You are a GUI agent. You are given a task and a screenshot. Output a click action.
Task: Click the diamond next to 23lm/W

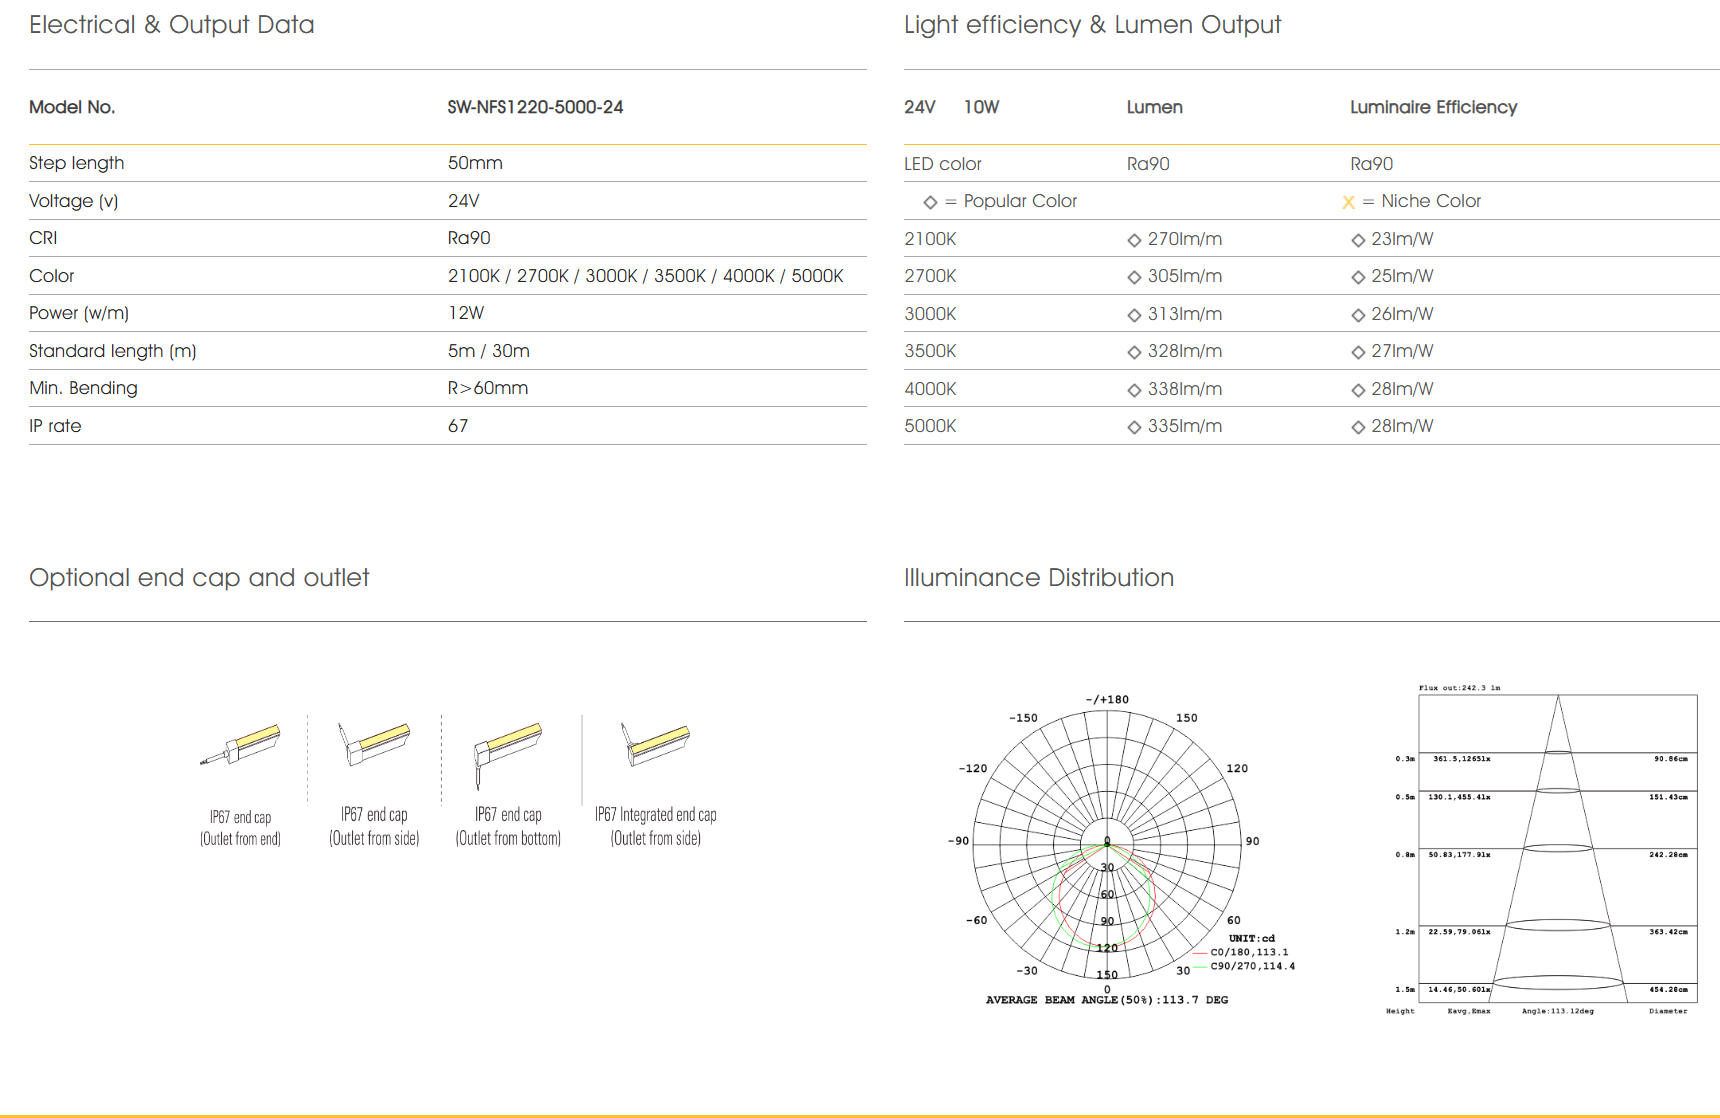[x=1358, y=240]
